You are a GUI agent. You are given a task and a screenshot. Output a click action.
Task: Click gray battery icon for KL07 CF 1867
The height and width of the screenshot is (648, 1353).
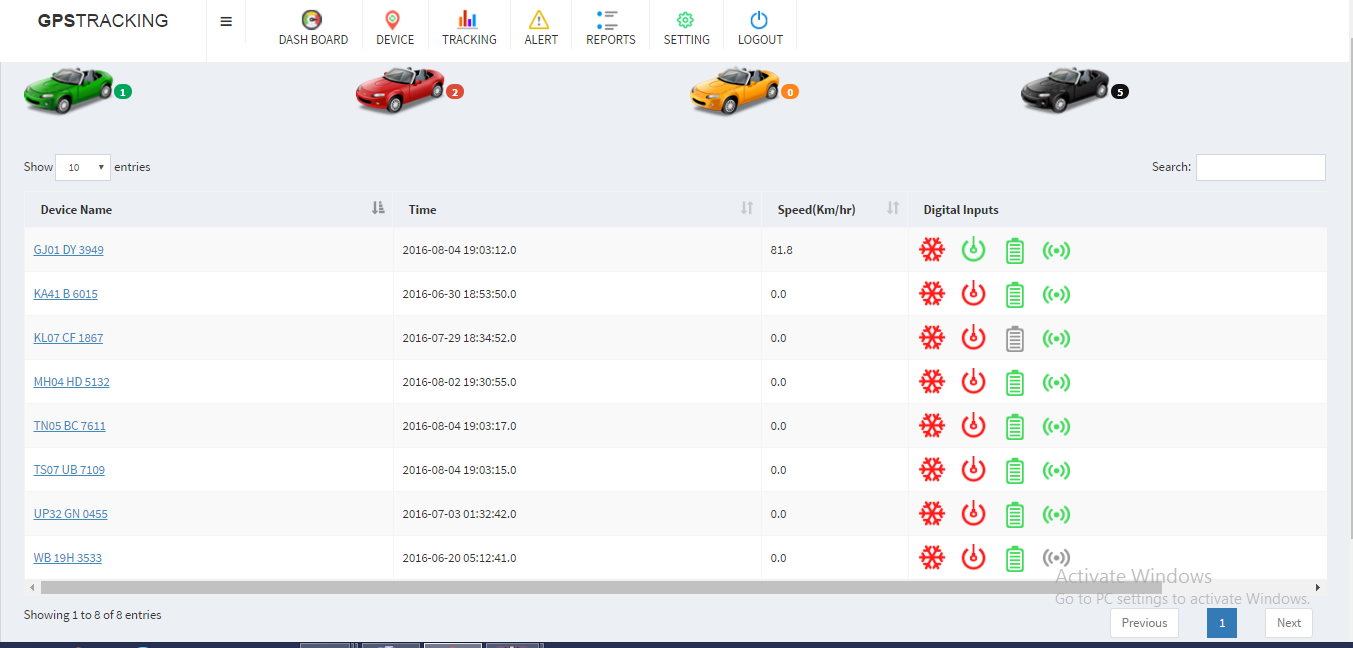pyautogui.click(x=1015, y=339)
